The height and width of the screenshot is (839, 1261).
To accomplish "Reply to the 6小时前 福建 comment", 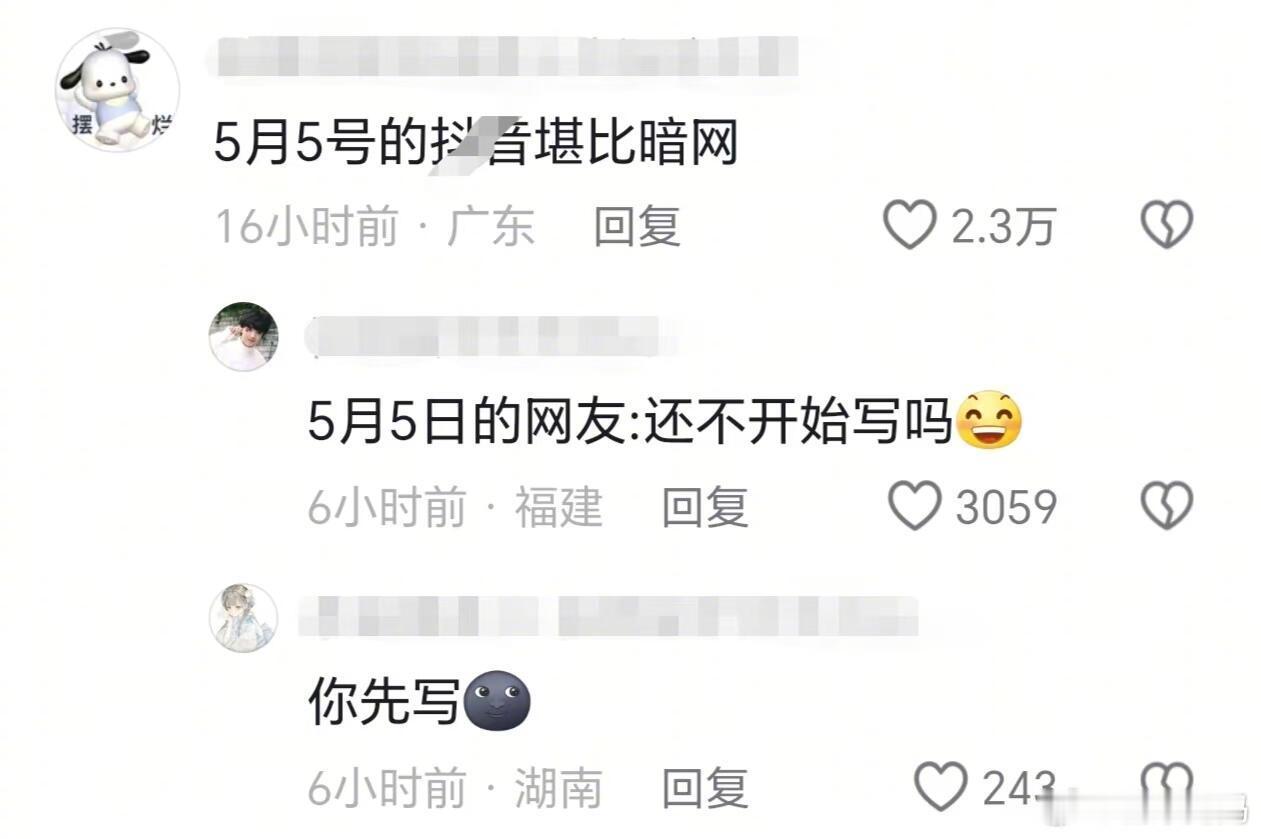I will pos(705,508).
